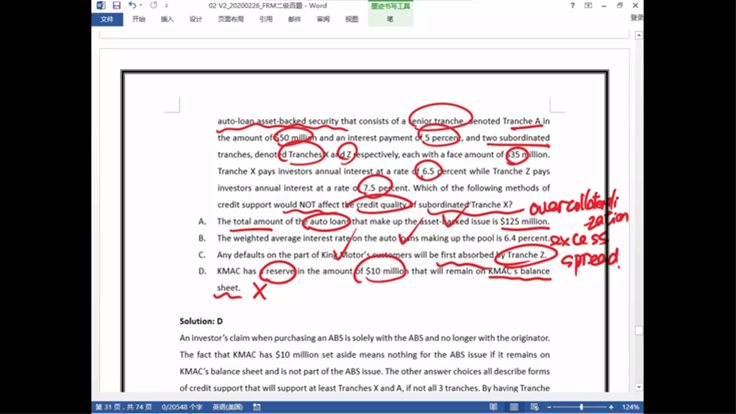Click the zoom out minus button
Image resolution: width=736 pixels, height=414 pixels.
(x=549, y=407)
